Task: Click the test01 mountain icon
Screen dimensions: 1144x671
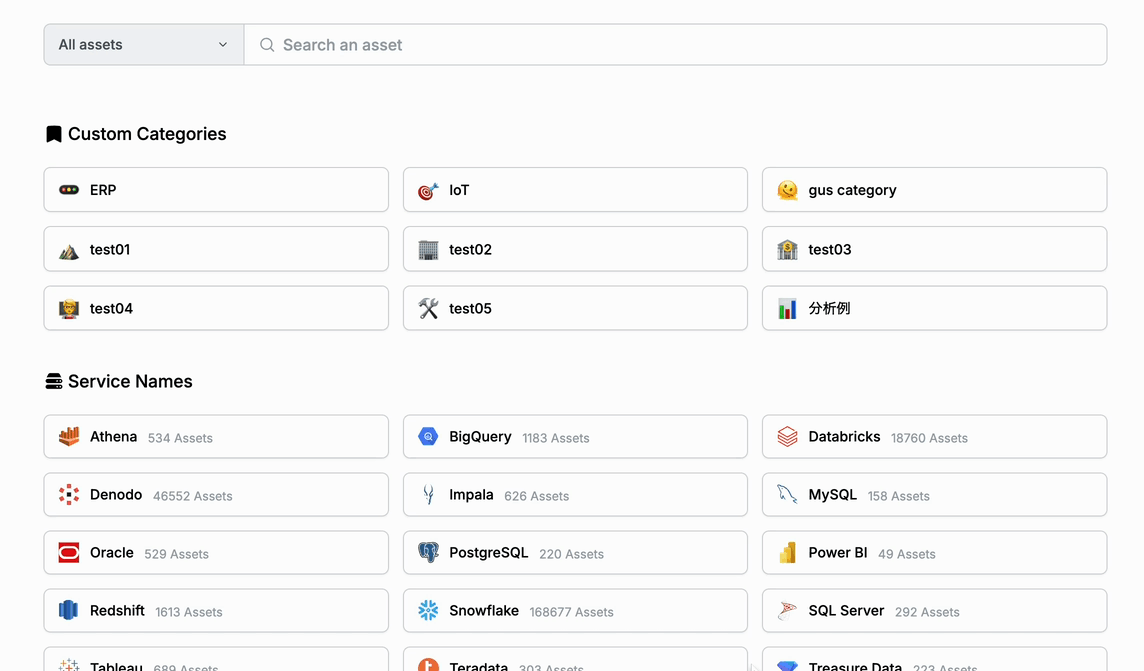Action: click(69, 250)
